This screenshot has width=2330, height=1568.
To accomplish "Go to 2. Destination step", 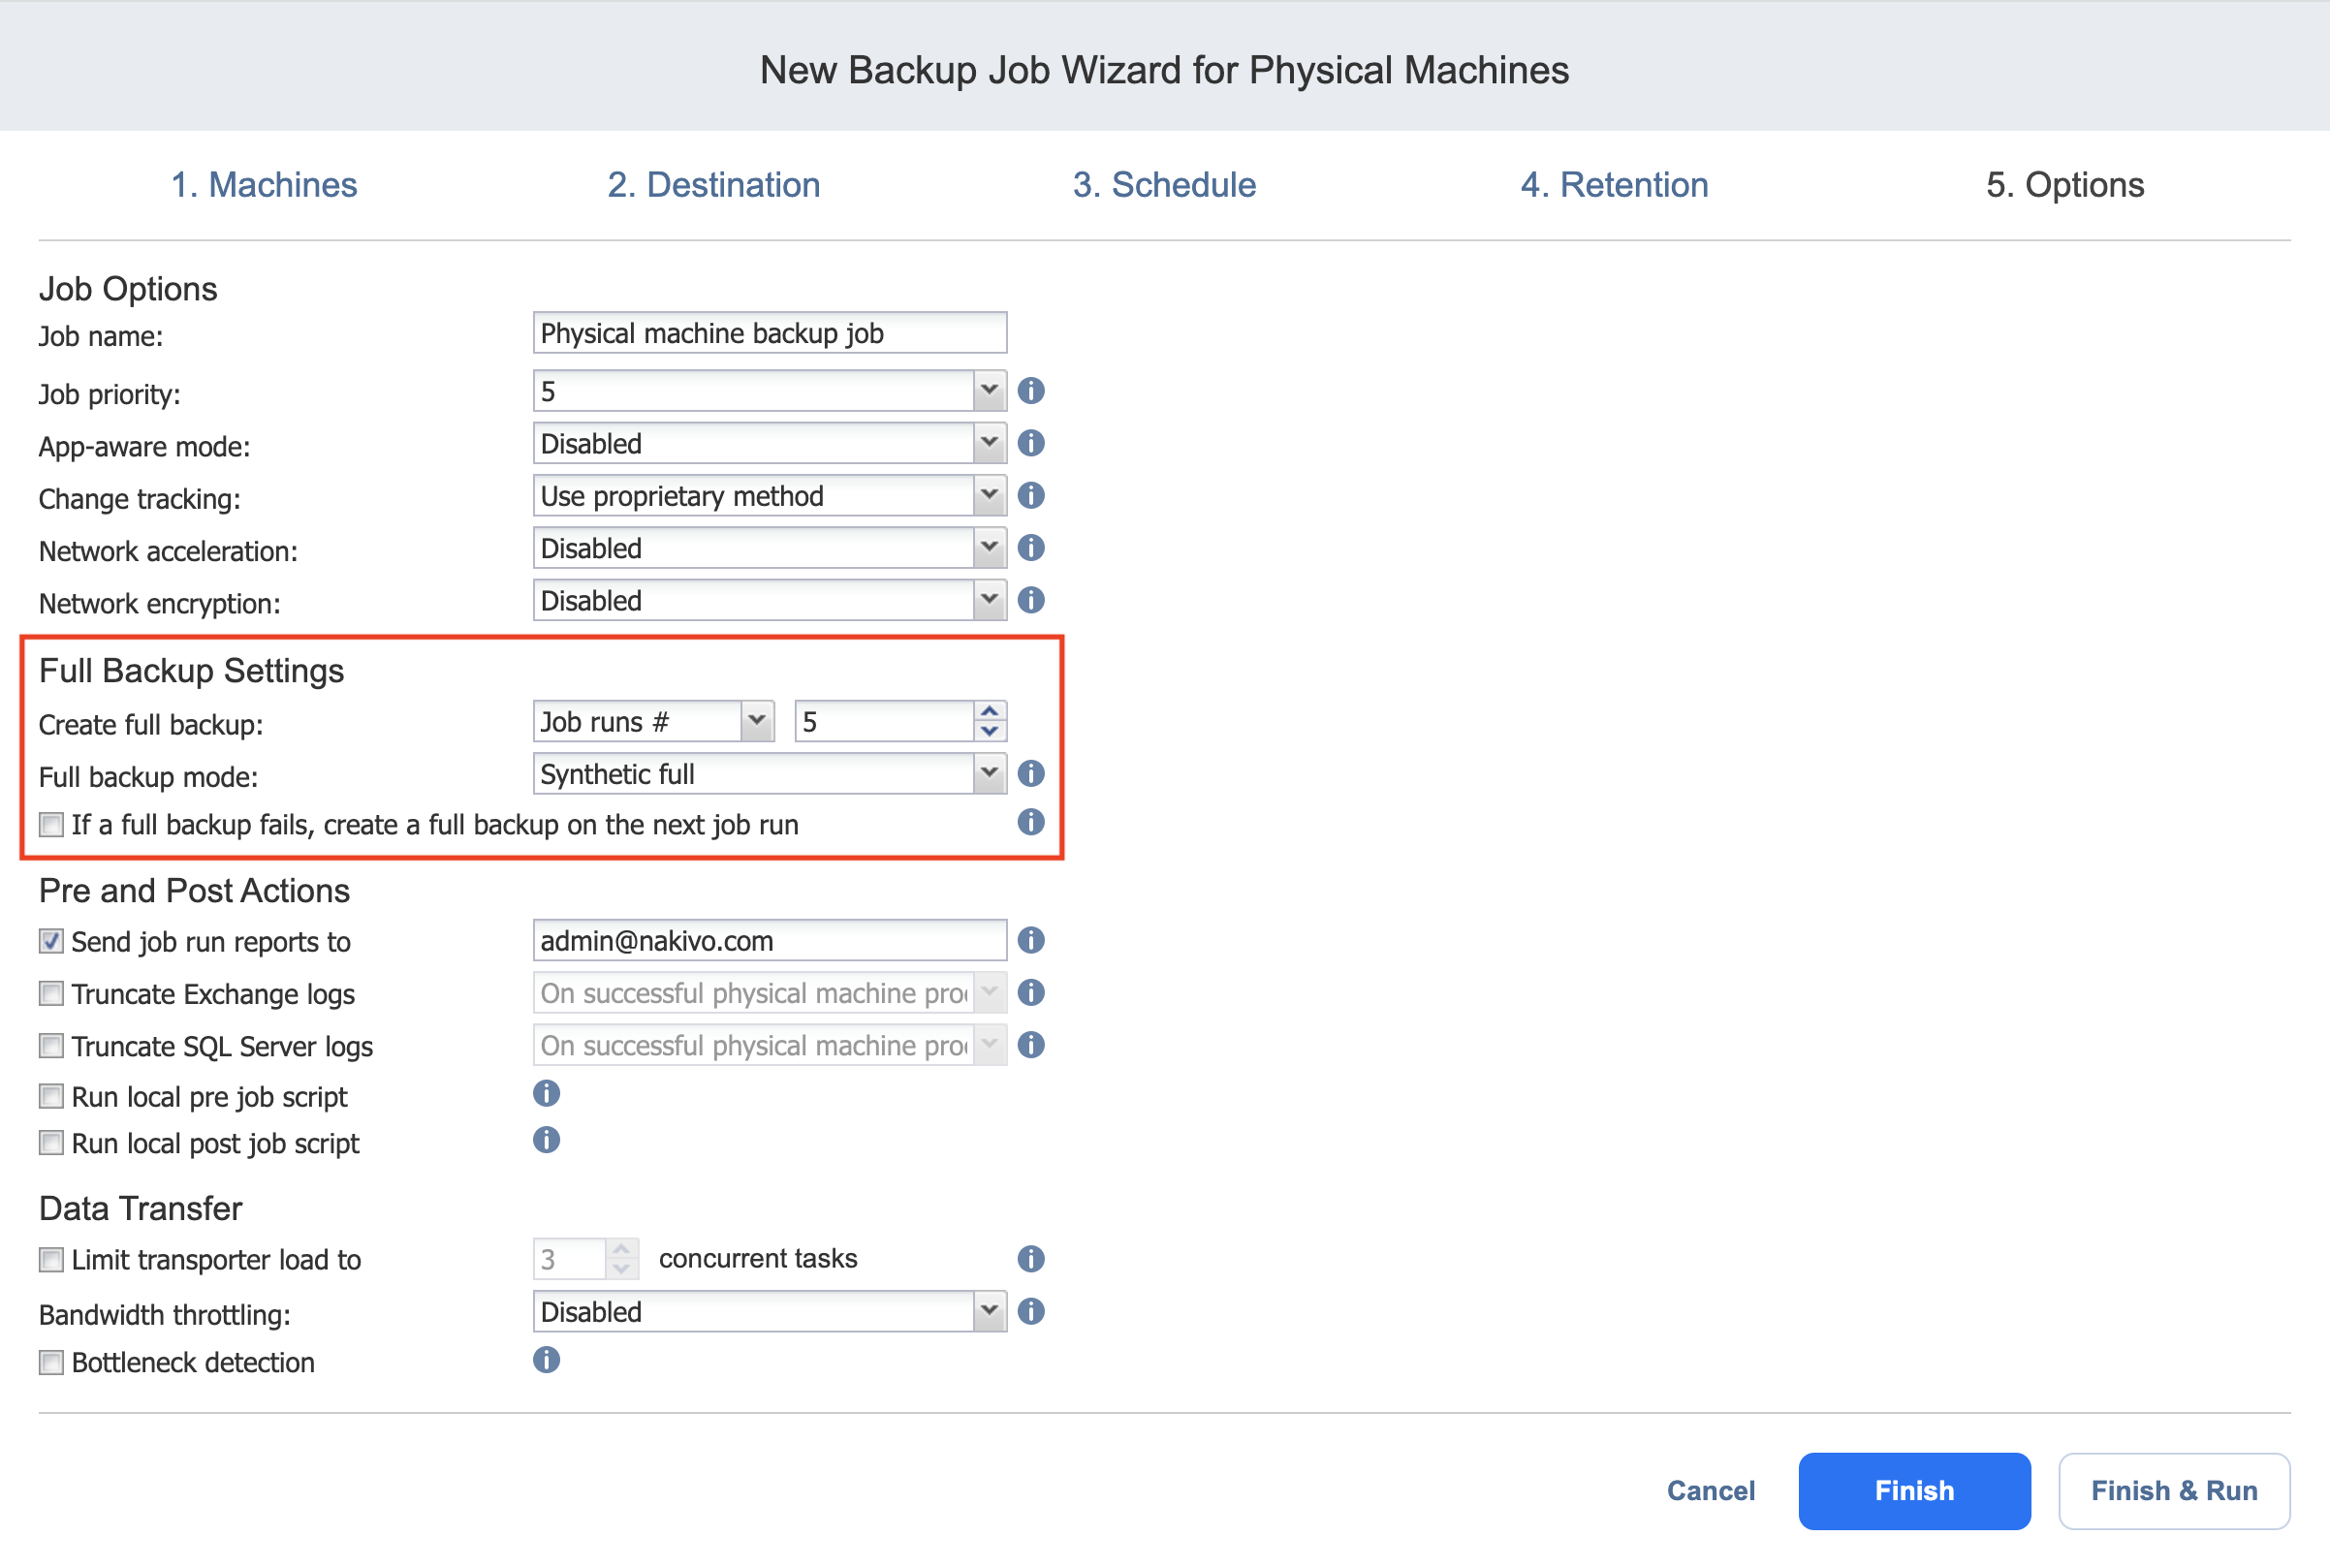I will coord(714,185).
